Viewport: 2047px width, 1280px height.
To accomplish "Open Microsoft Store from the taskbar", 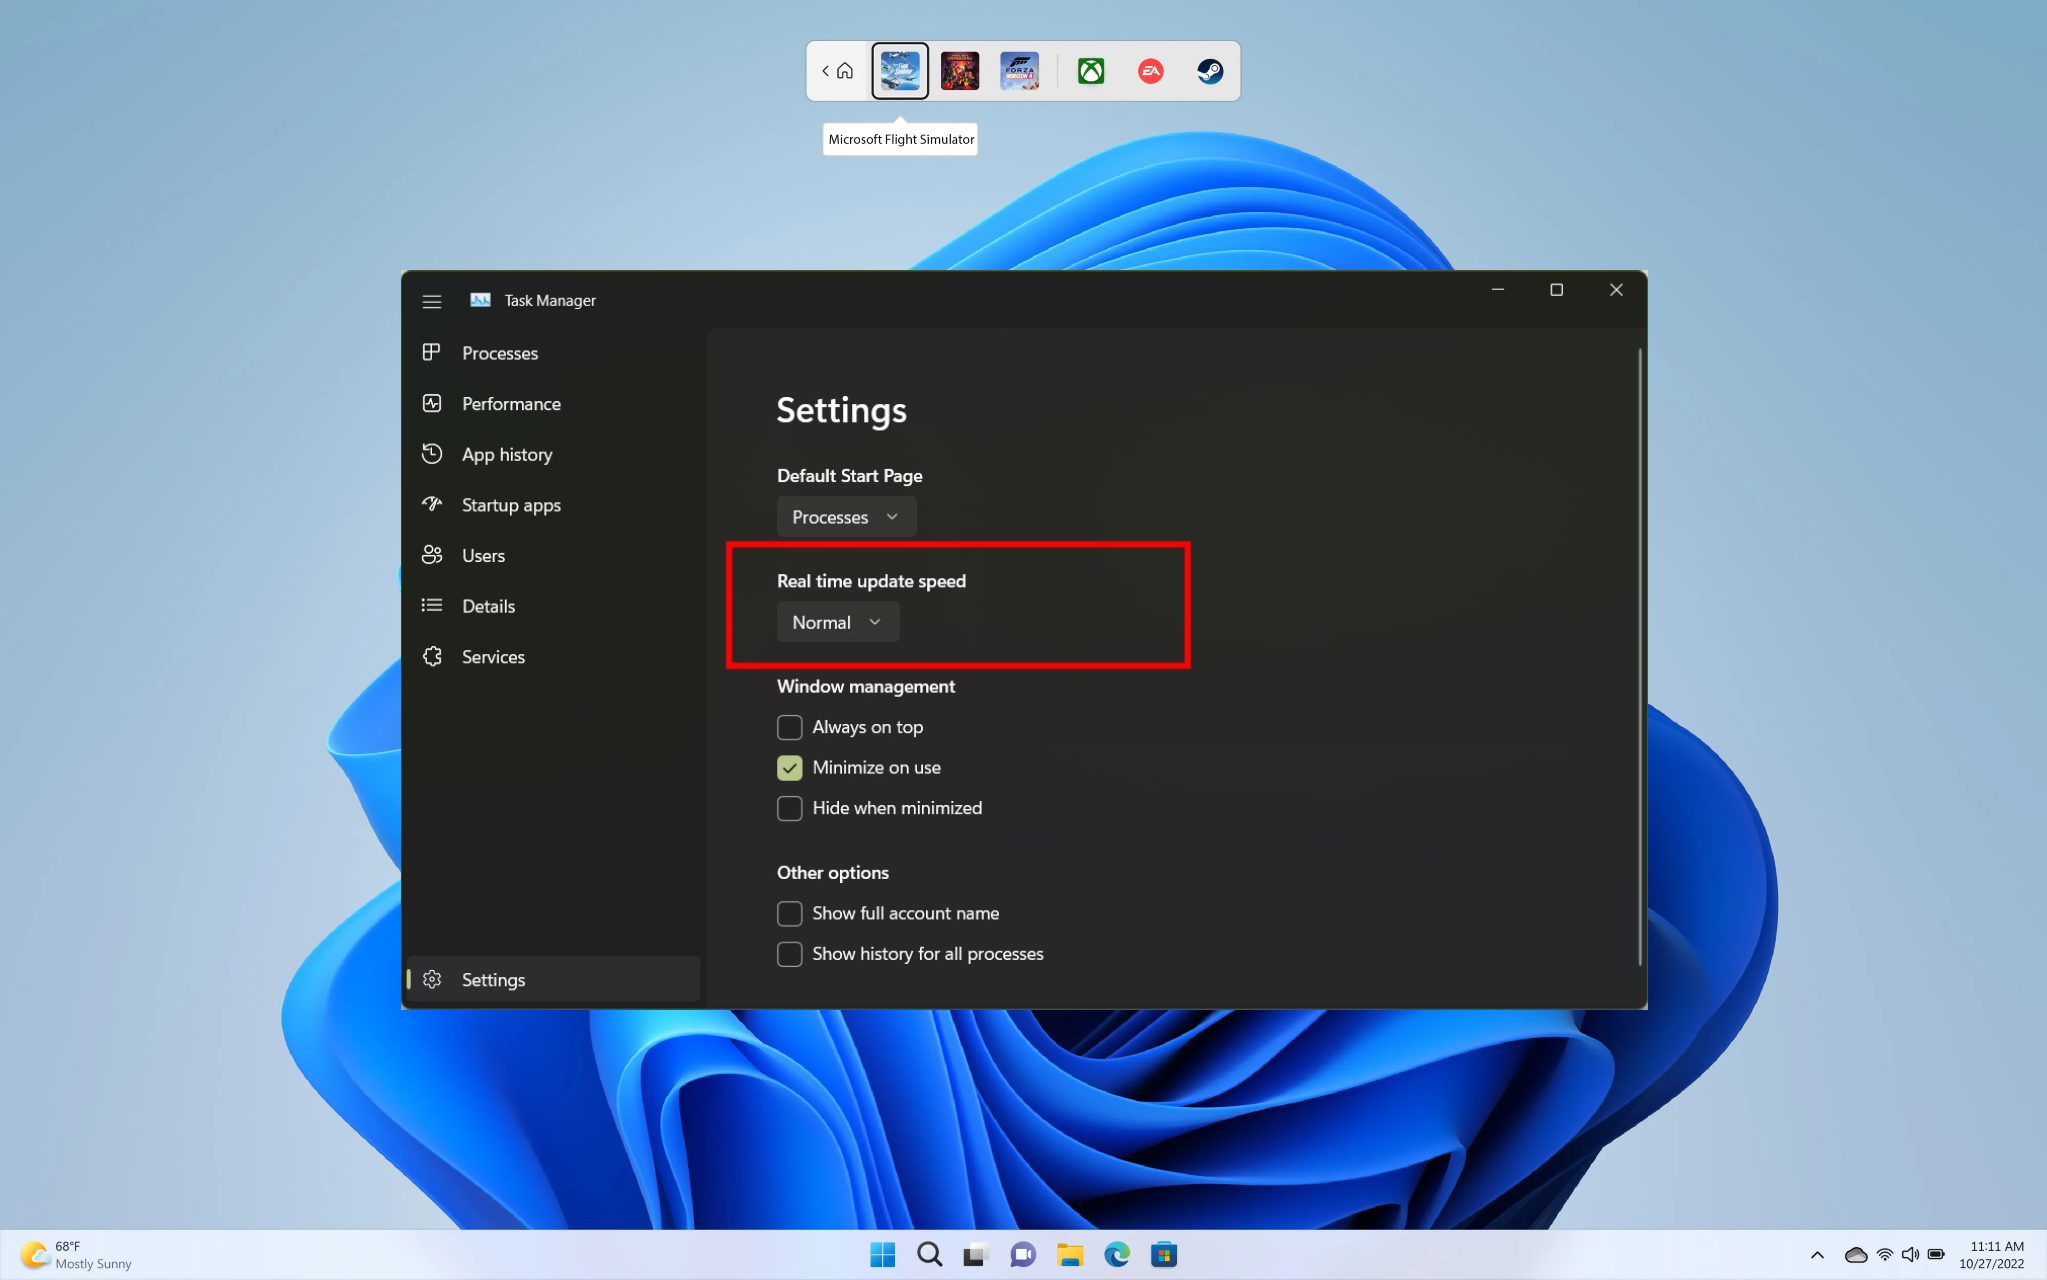I will (x=1164, y=1254).
